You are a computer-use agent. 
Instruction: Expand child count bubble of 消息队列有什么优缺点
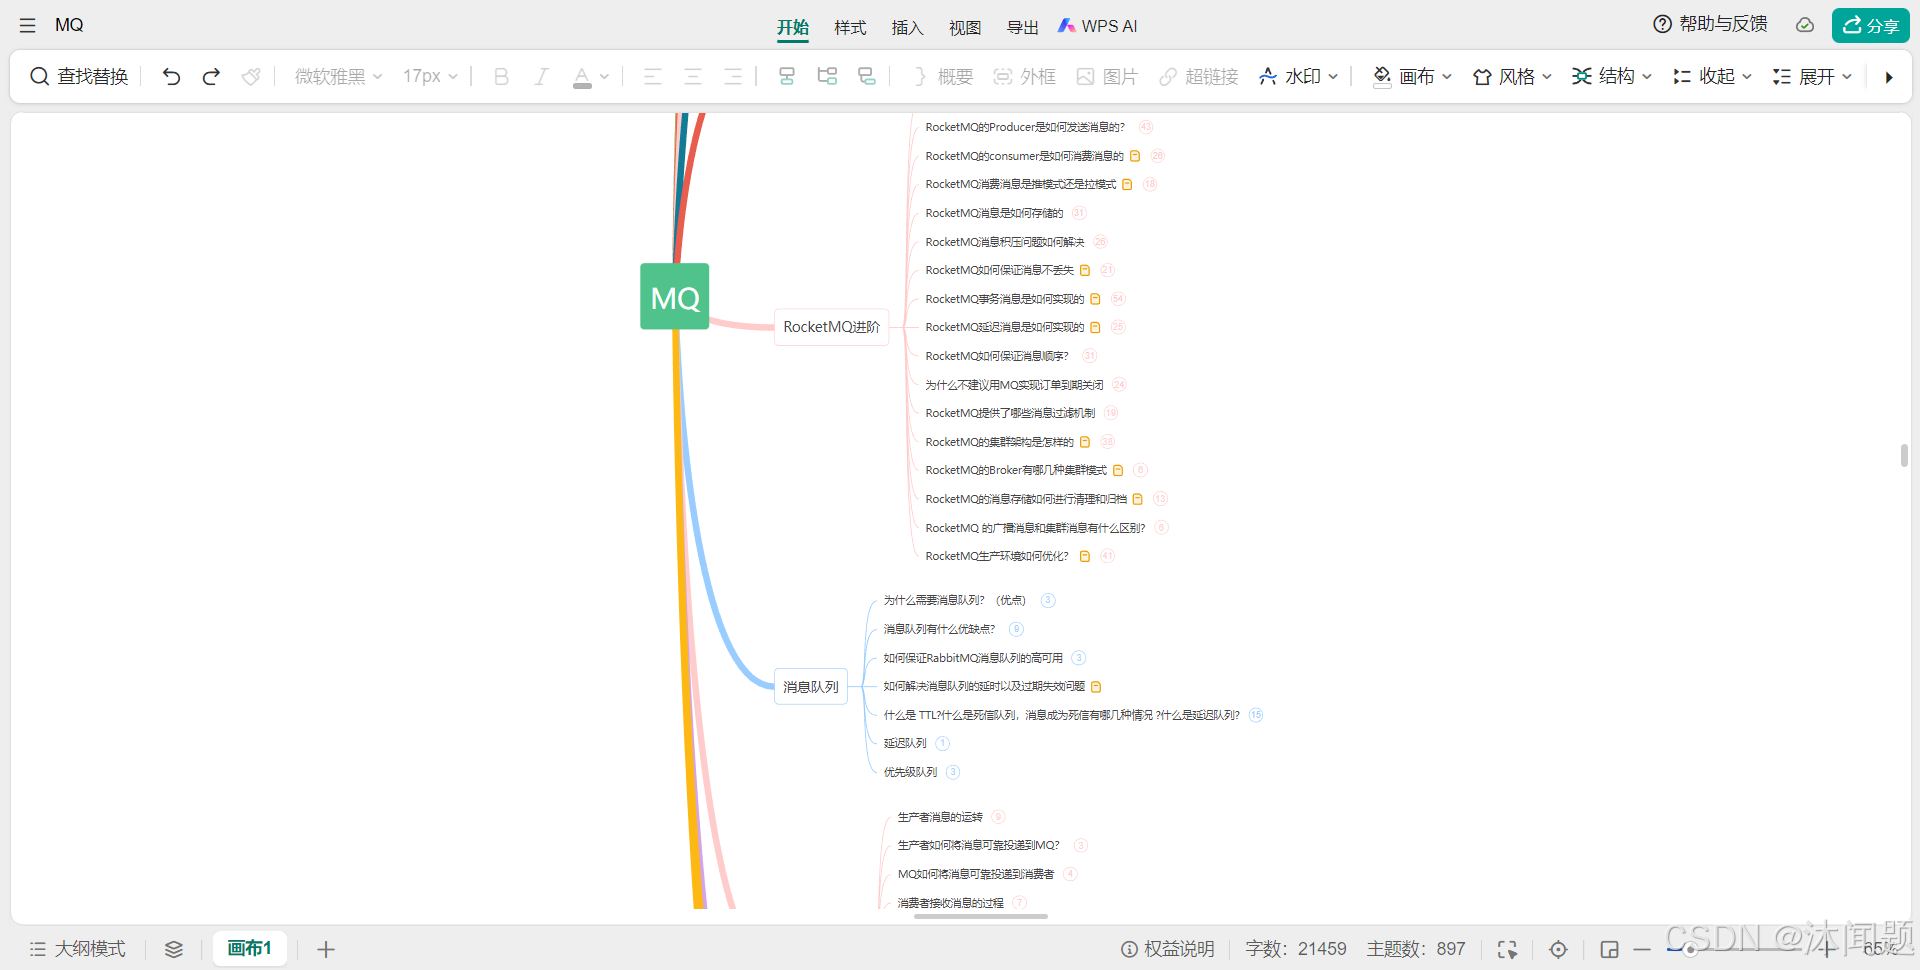pyautogui.click(x=1016, y=629)
